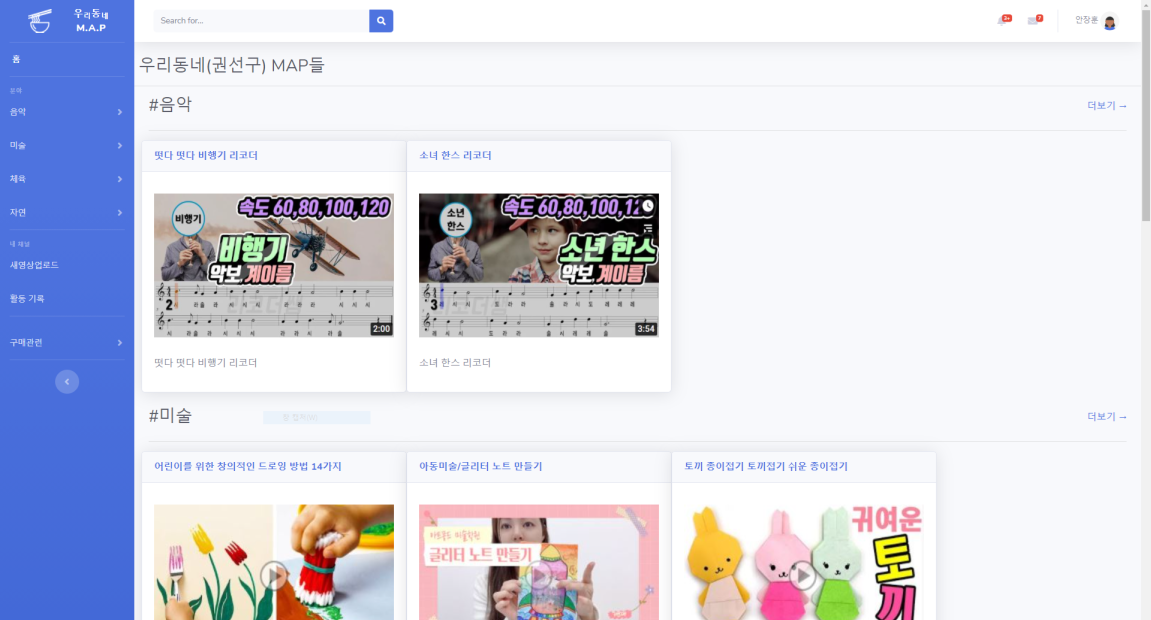Expand the 체육 sidebar category
The image size is (1151, 620).
pos(66,179)
